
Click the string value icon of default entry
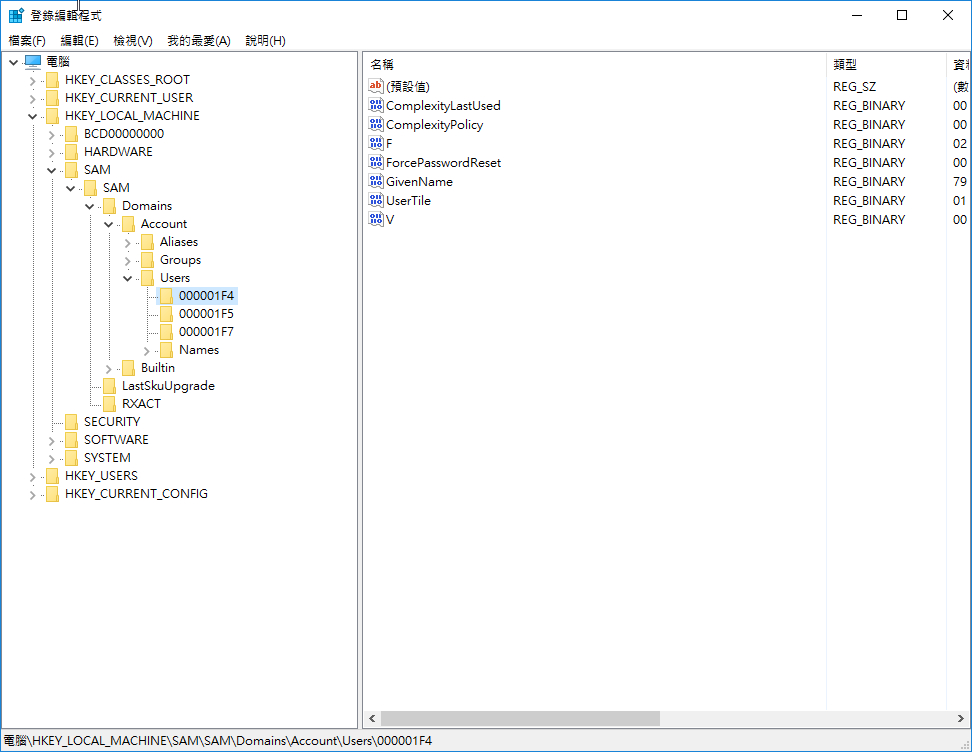pos(376,86)
